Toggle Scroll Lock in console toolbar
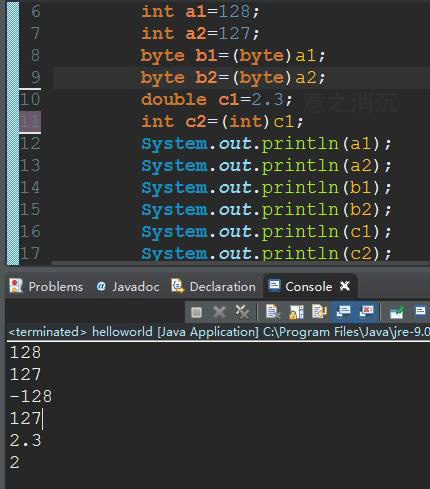 click(x=296, y=312)
